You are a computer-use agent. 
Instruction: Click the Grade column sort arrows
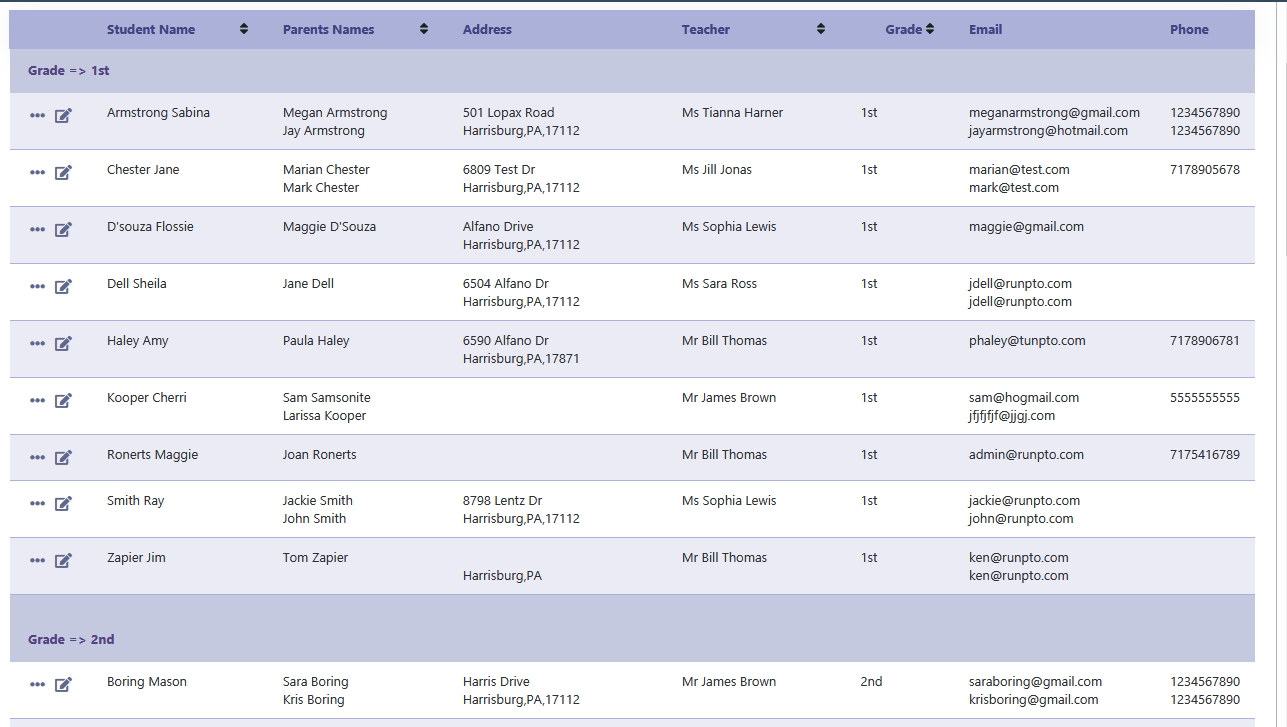(x=930, y=29)
